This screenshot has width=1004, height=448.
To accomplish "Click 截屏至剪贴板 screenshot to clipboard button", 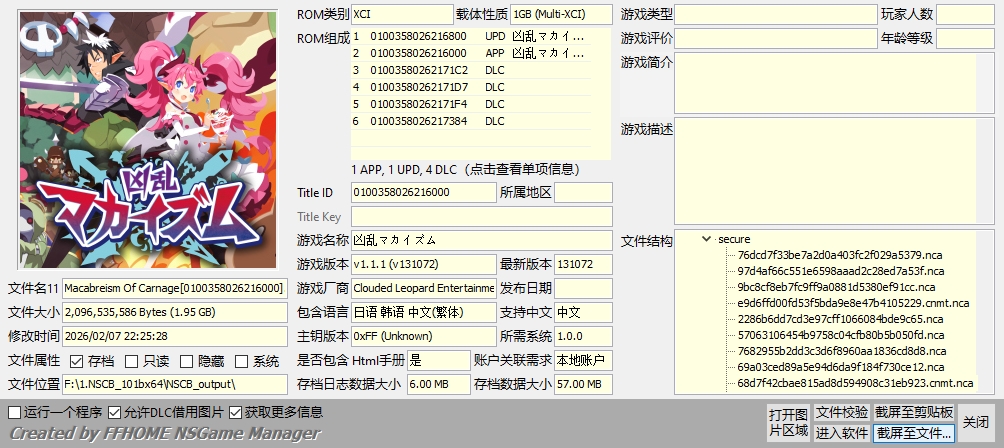I will [x=914, y=412].
